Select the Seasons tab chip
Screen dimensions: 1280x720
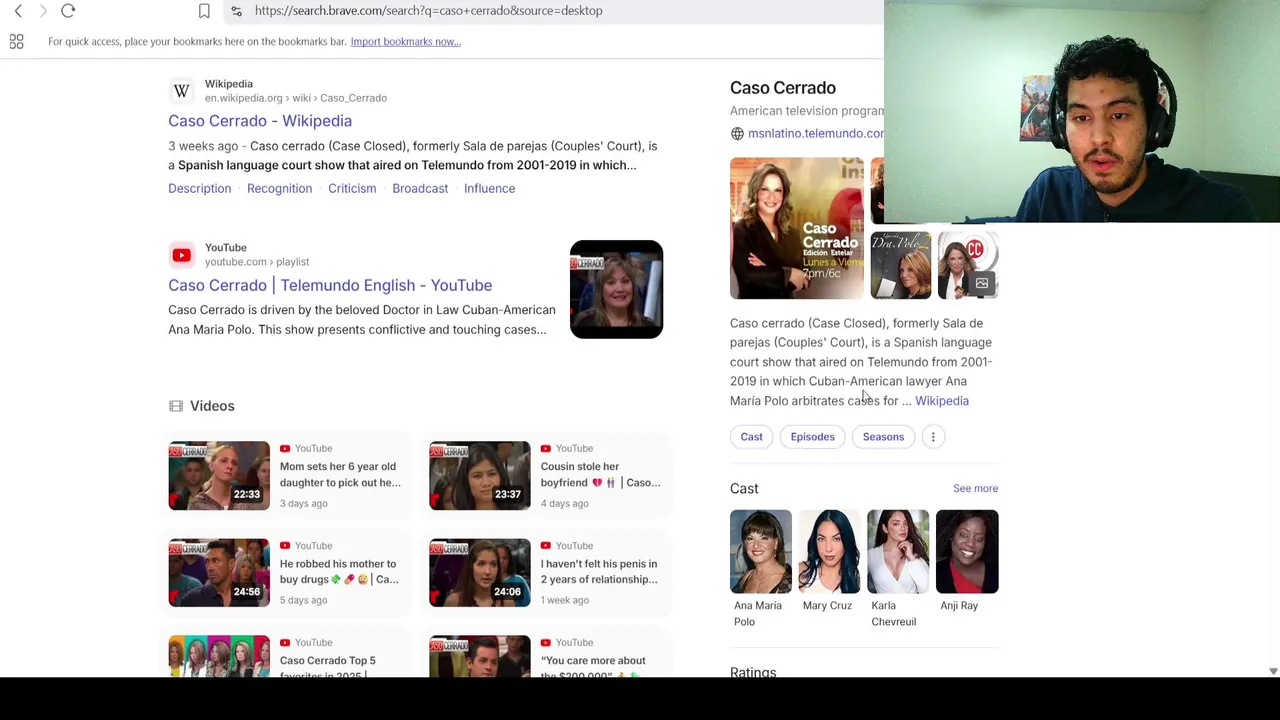[883, 437]
